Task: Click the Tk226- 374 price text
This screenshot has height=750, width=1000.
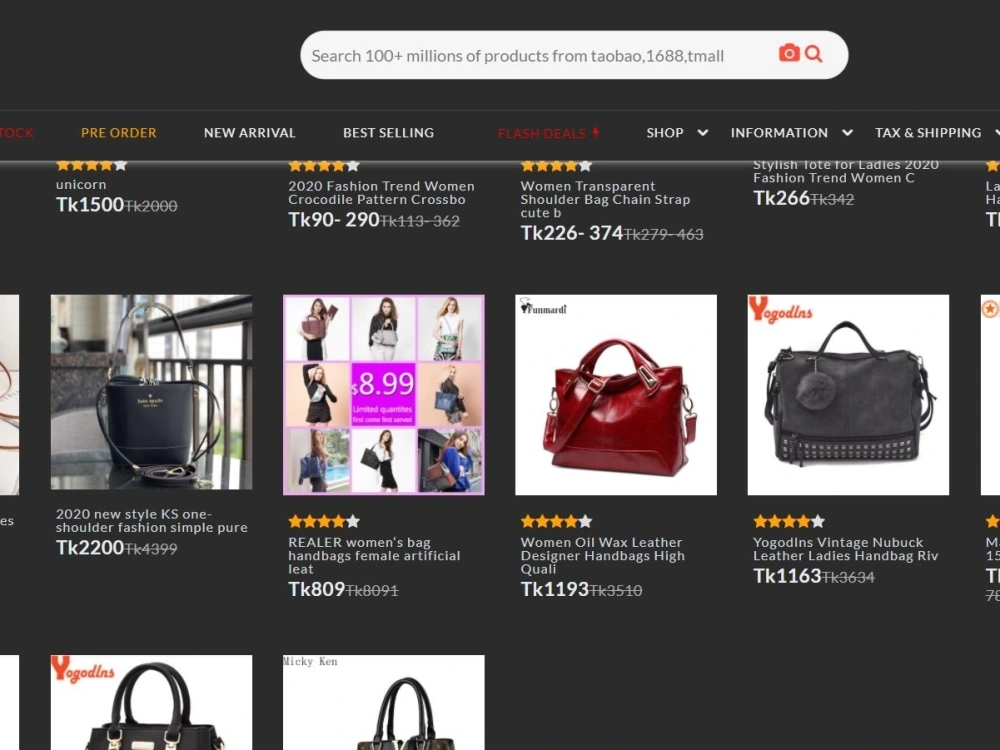Action: 571,233
